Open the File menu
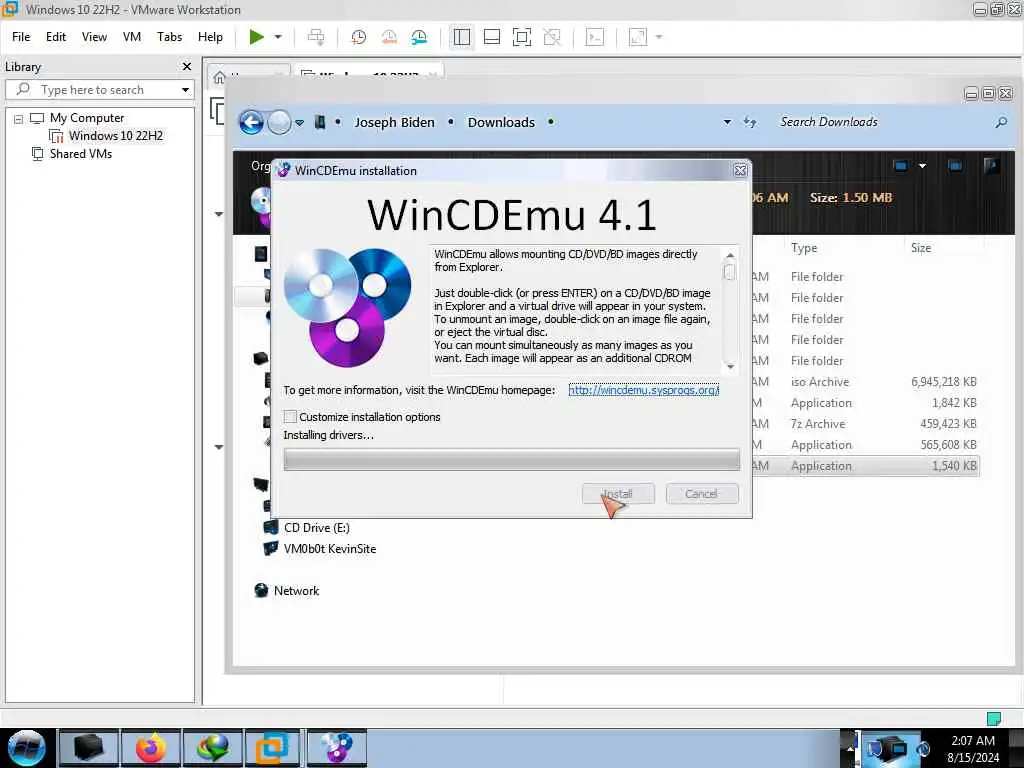The image size is (1024, 768). click(21, 37)
